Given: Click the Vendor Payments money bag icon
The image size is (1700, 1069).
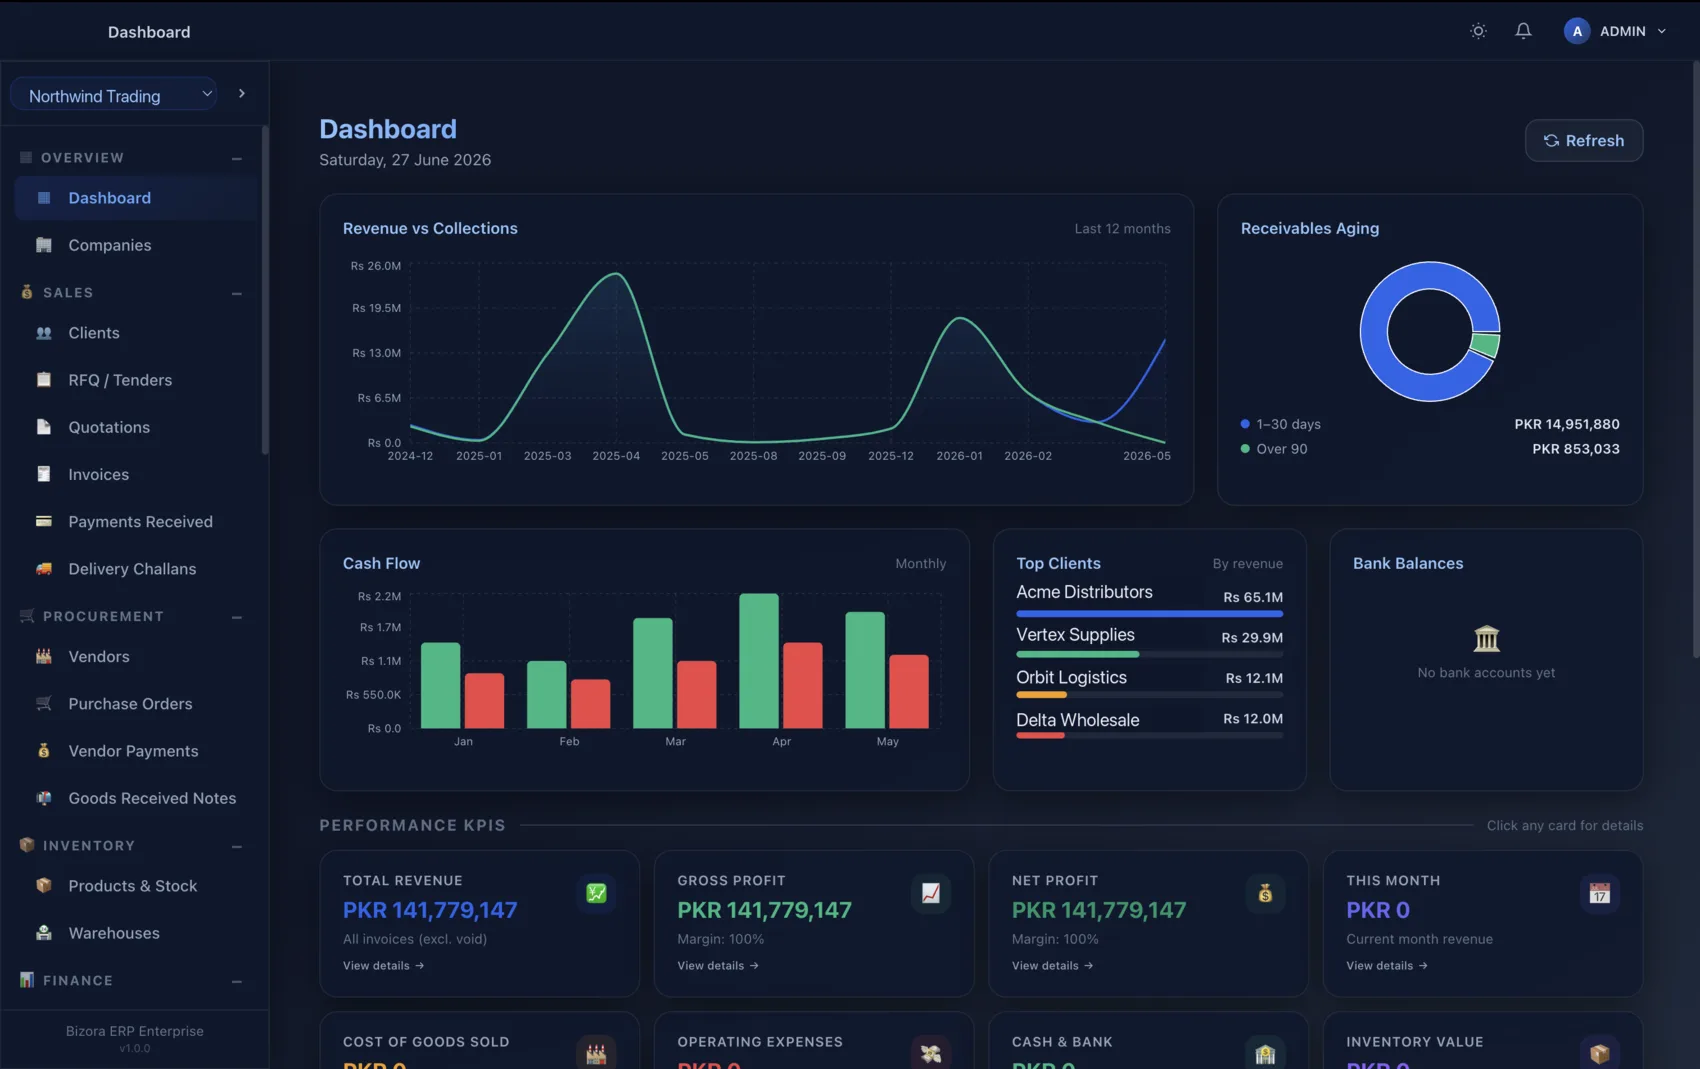Looking at the screenshot, I should pos(43,751).
